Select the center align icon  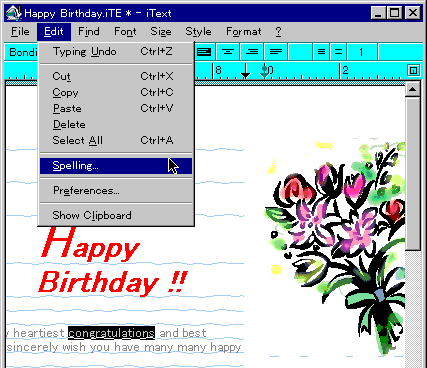[228, 52]
